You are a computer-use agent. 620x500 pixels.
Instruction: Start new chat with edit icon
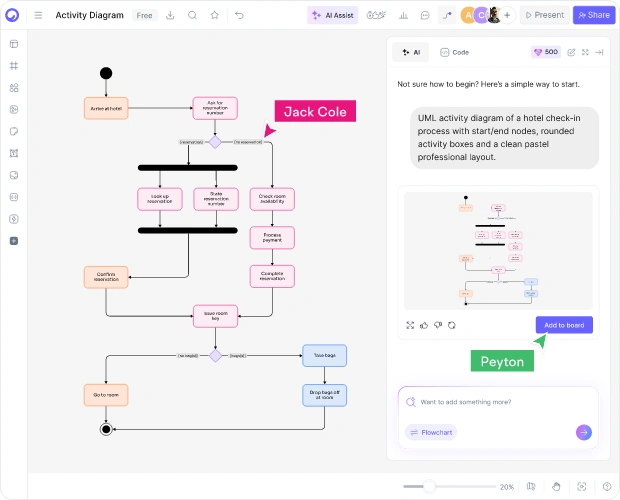(571, 52)
